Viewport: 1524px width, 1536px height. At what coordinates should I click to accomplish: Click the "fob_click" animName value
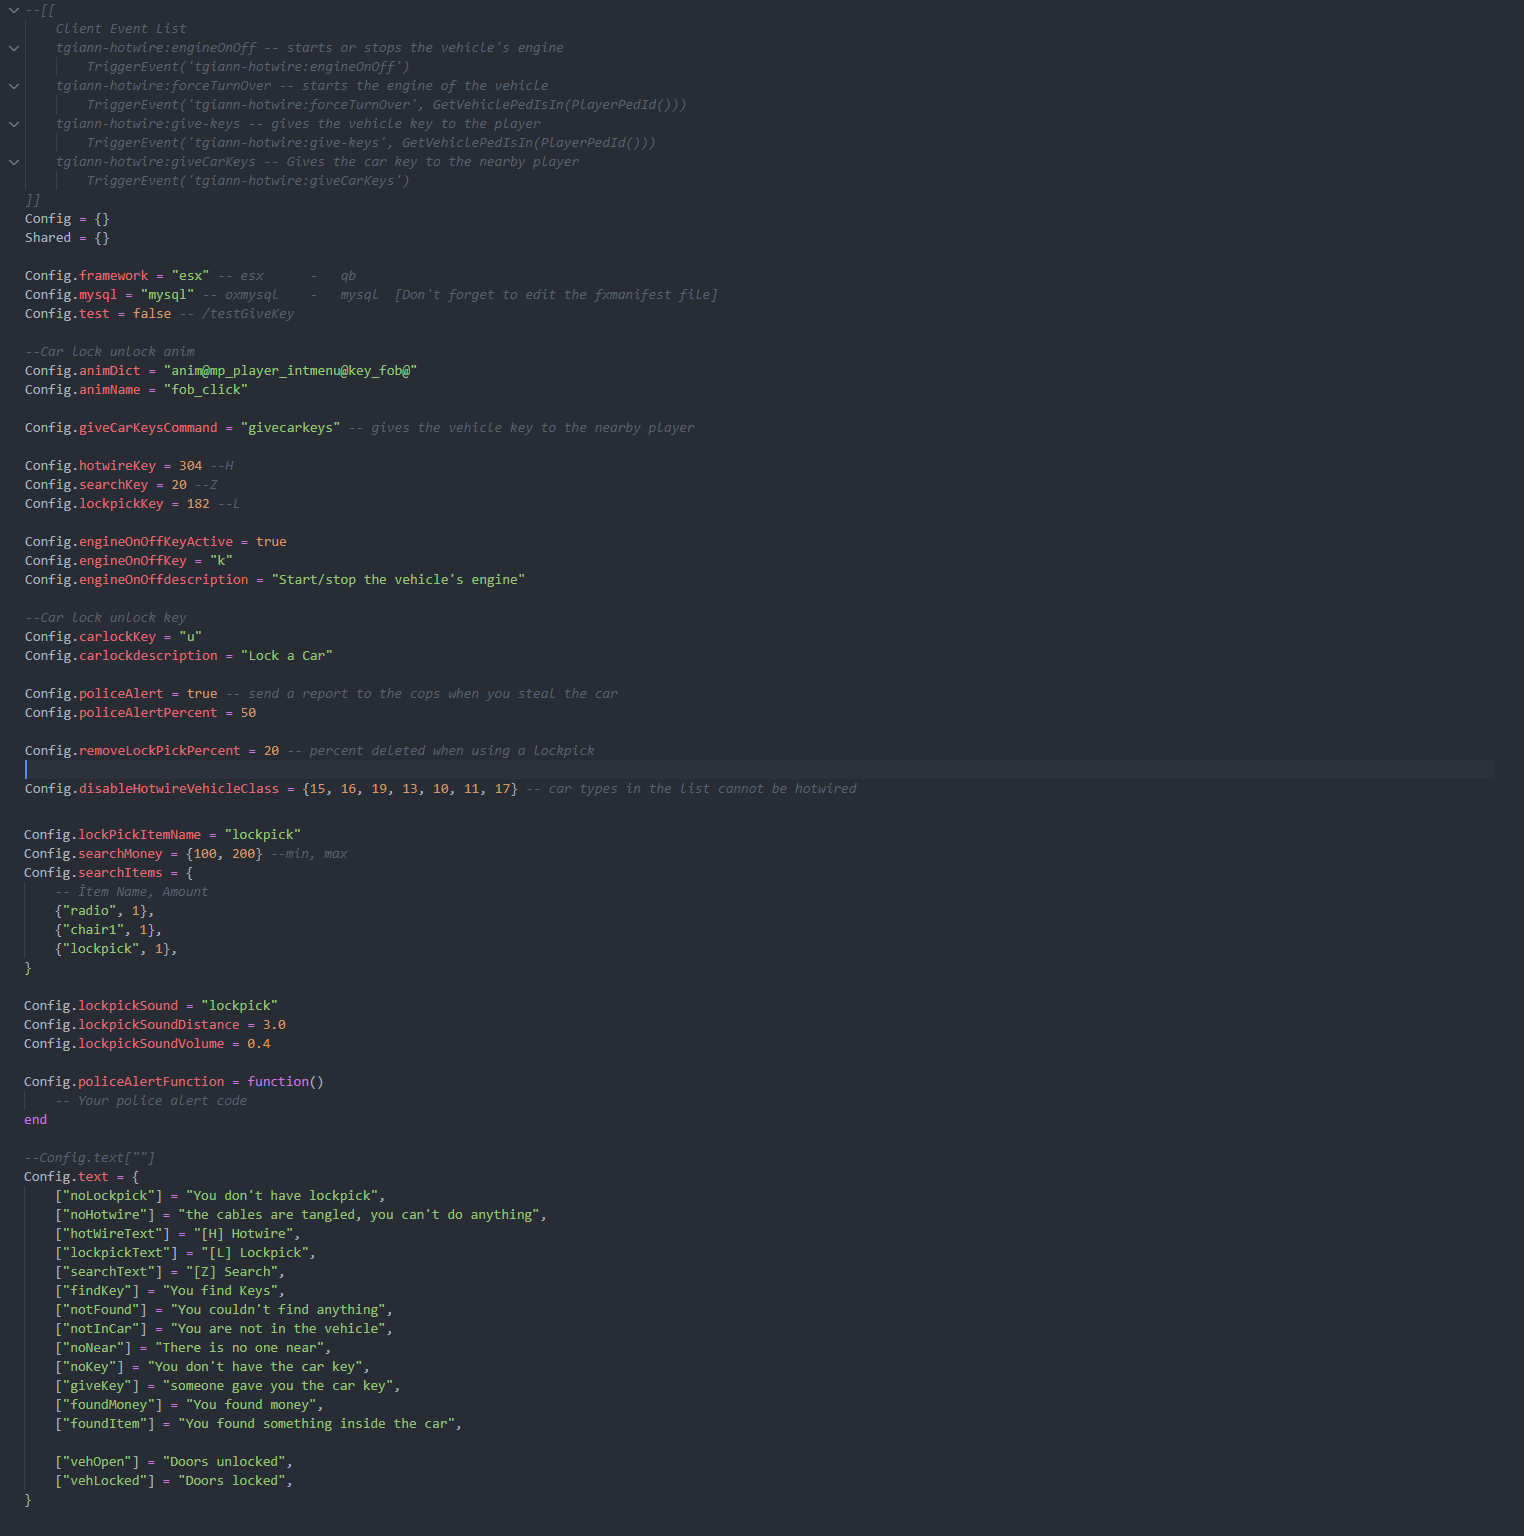[205, 390]
